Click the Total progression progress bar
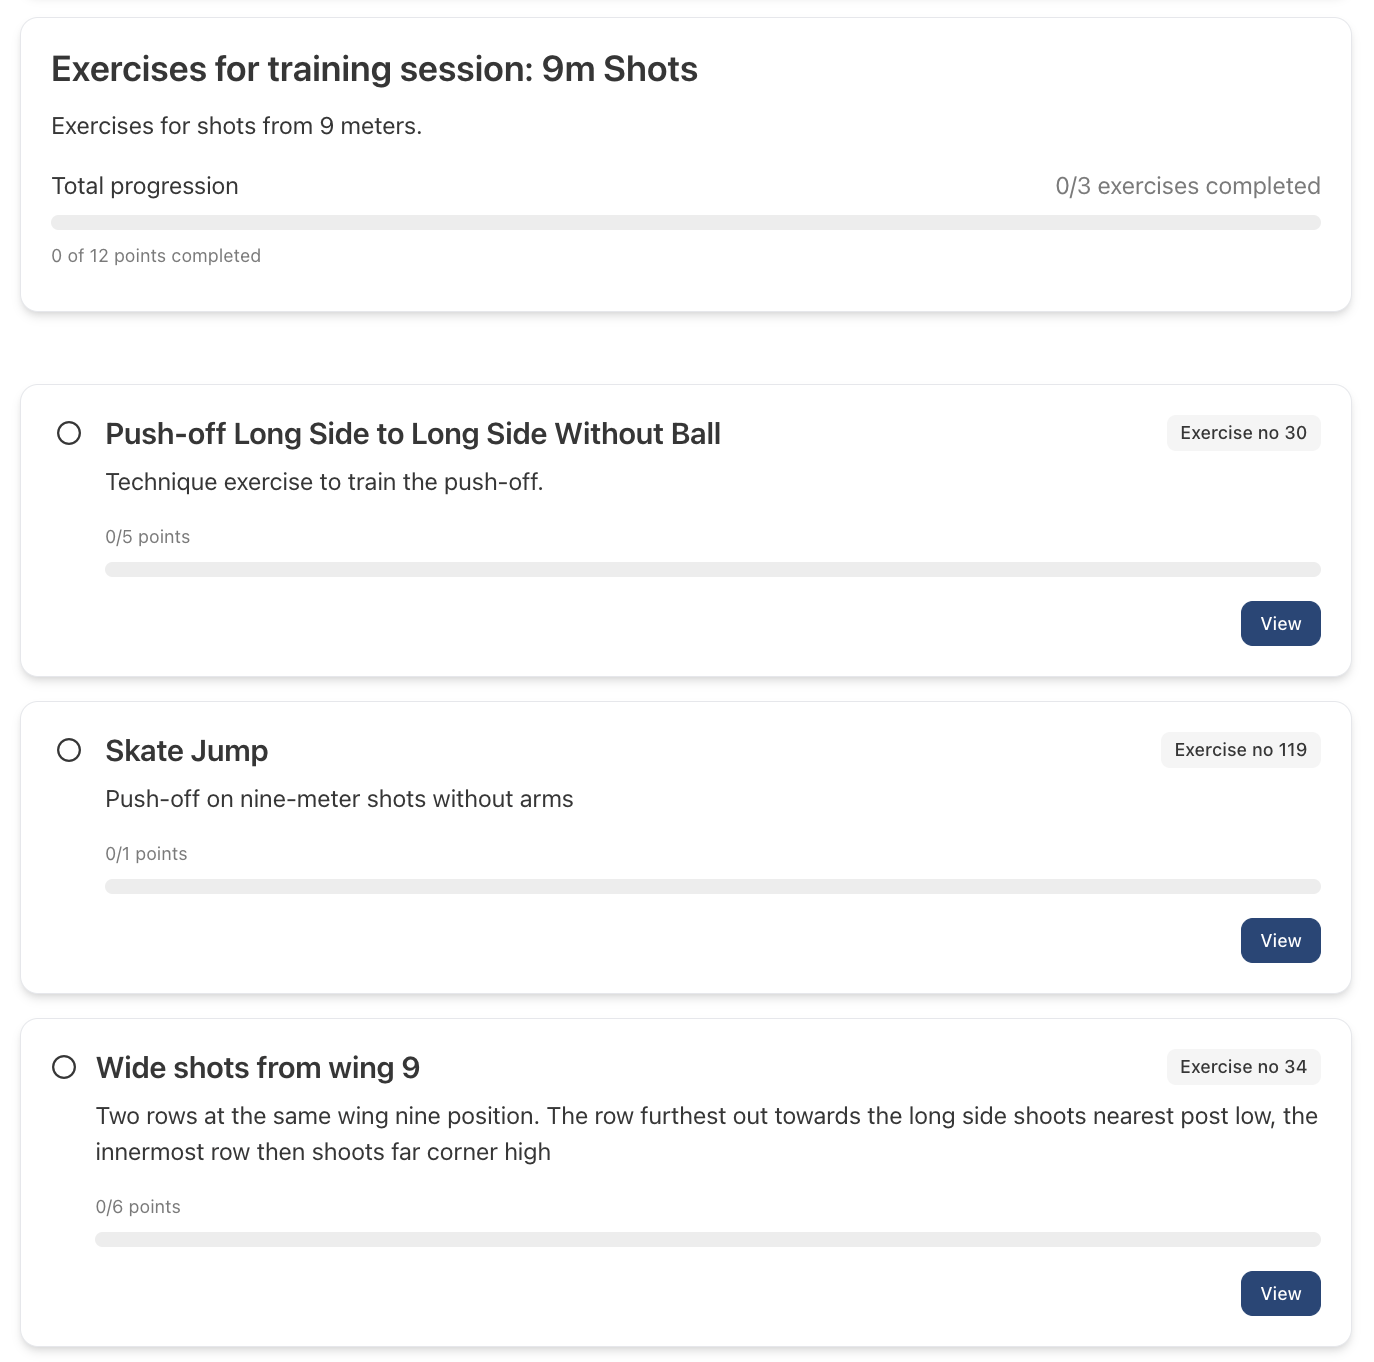The height and width of the screenshot is (1362, 1374). tap(686, 221)
